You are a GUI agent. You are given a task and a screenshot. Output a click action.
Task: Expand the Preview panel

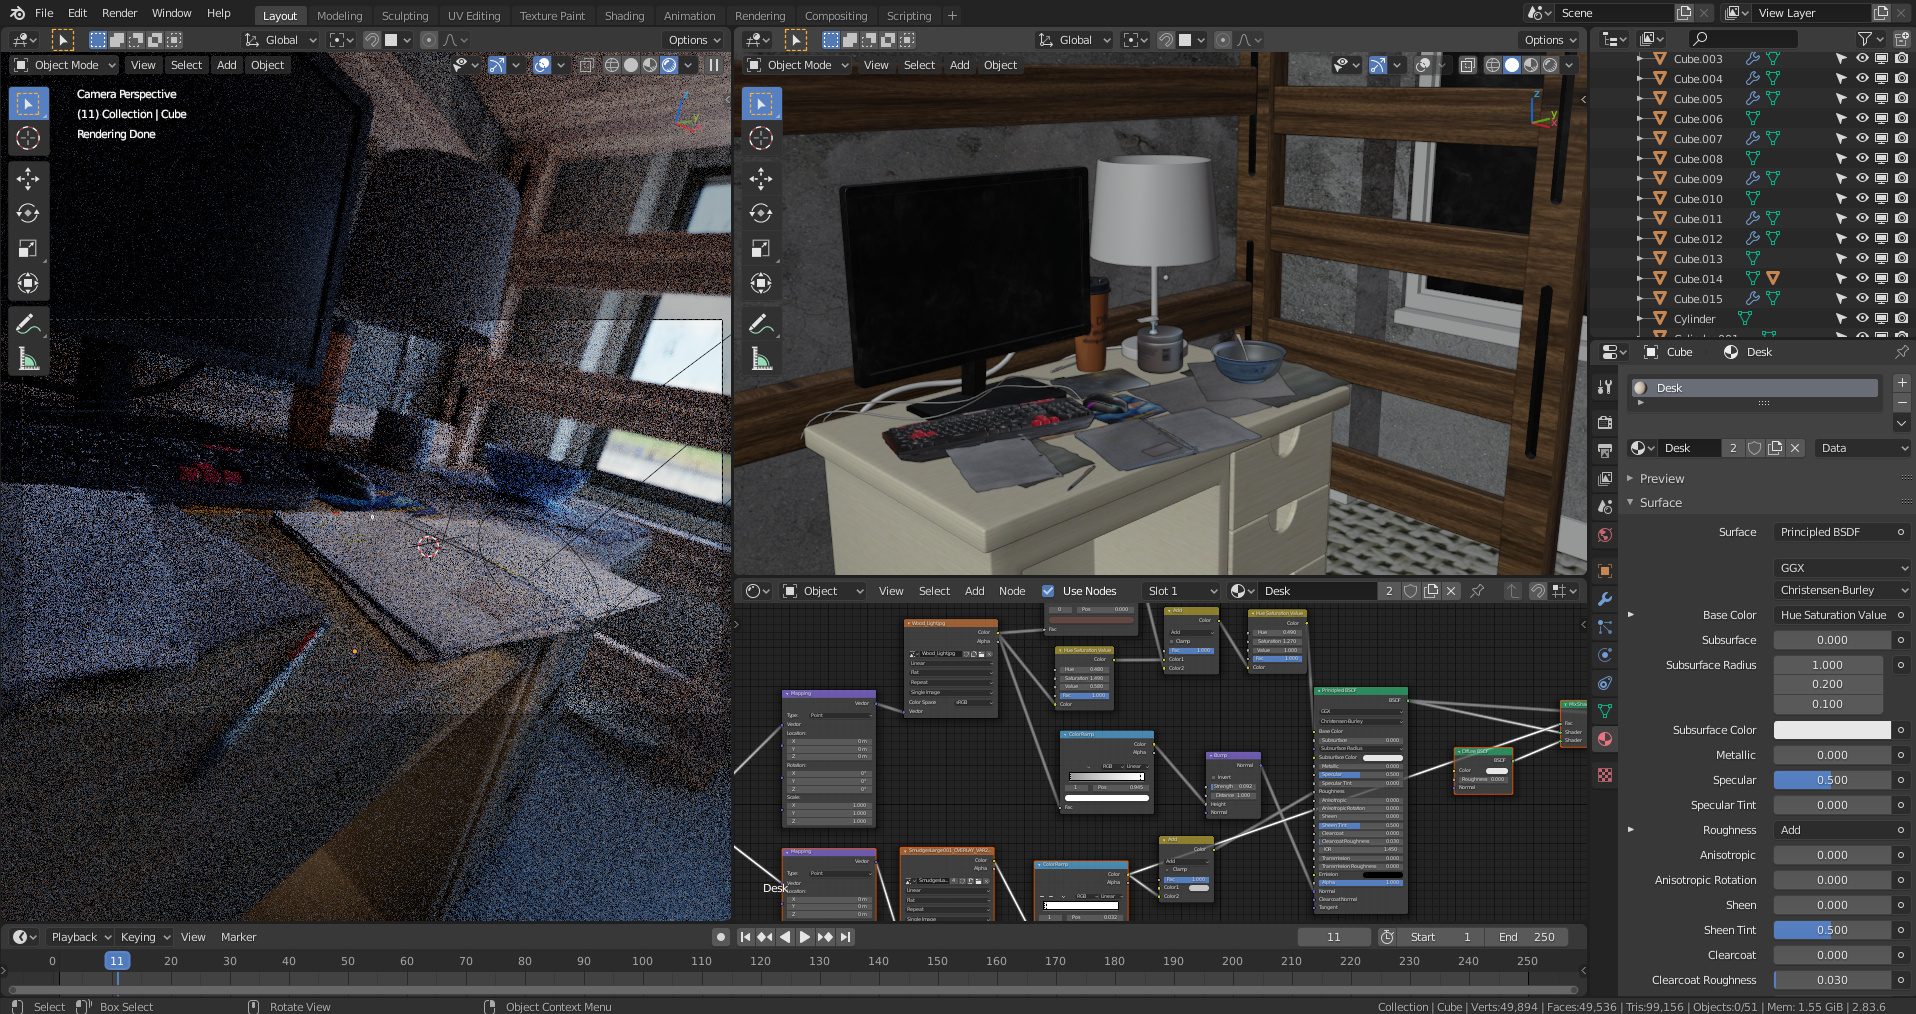(1661, 479)
